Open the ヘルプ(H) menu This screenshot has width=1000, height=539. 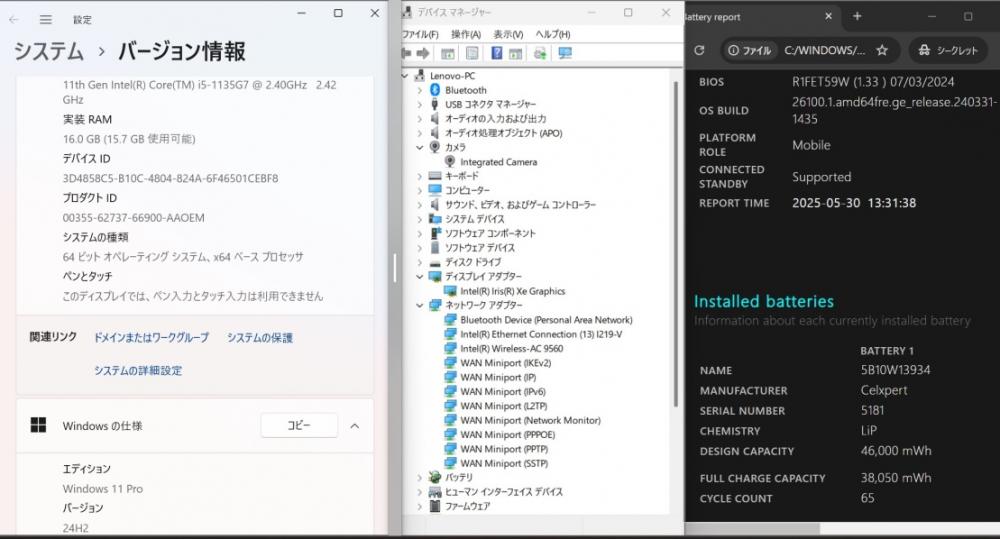[x=553, y=34]
